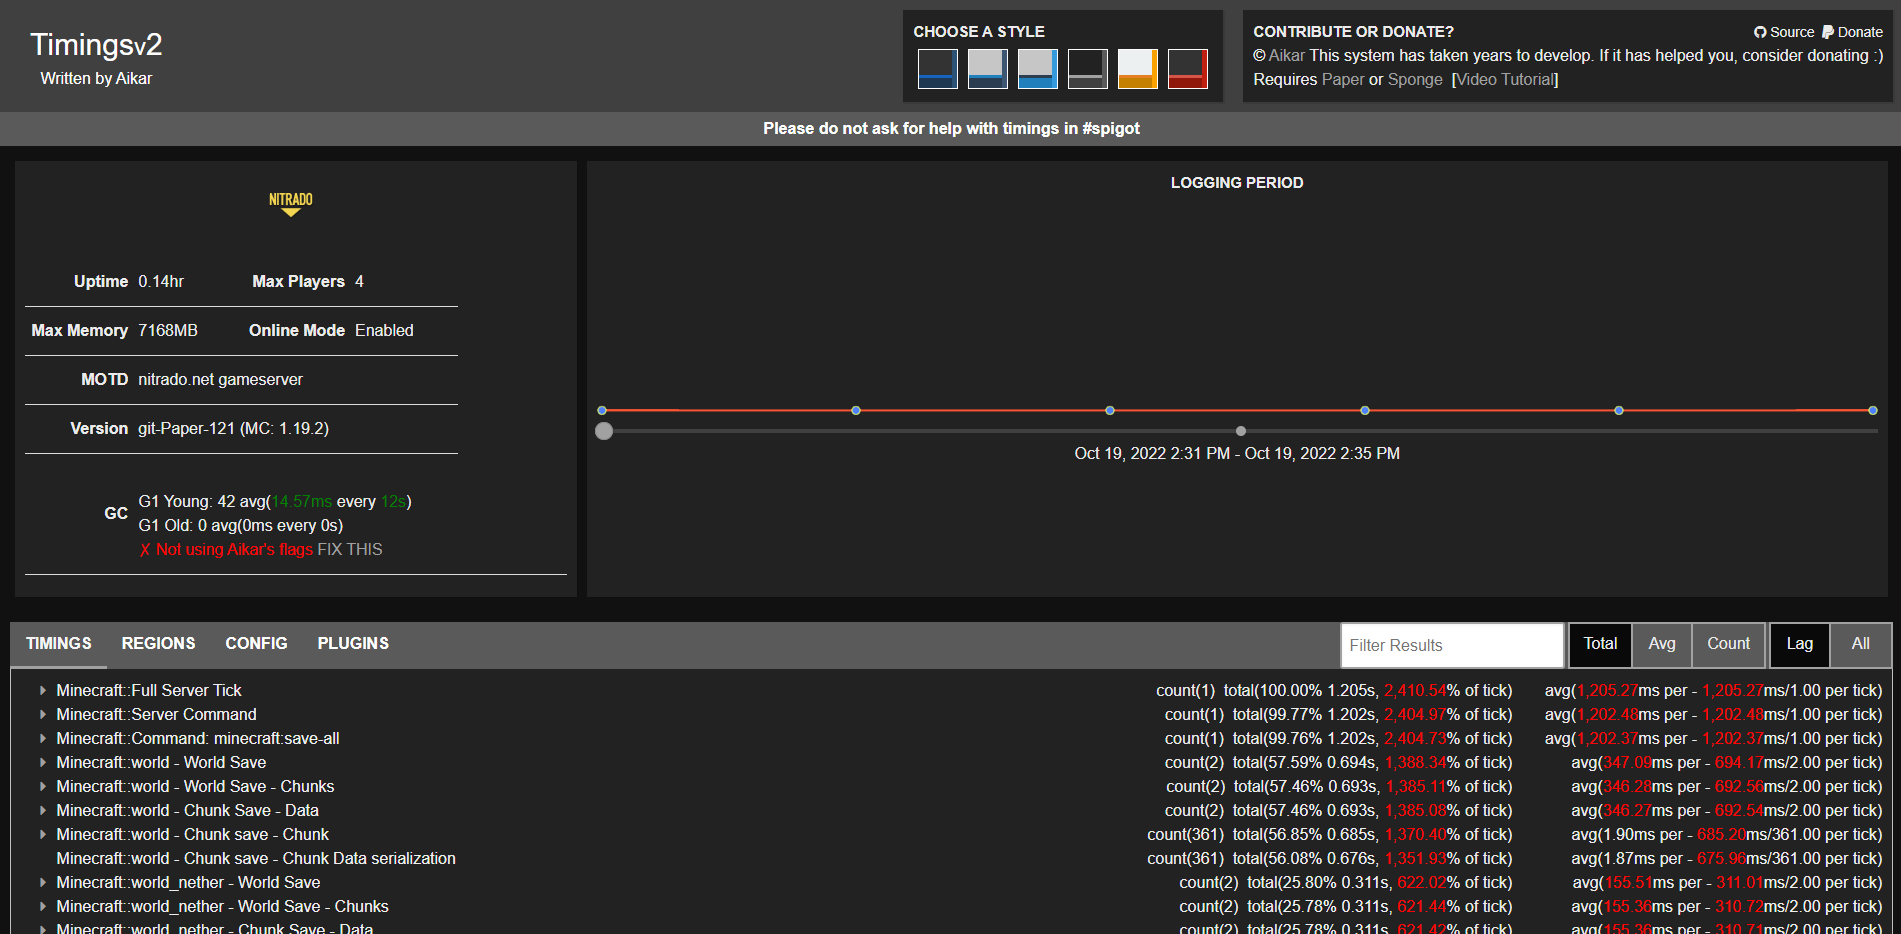Expand the Minecraft::Full Server Tick row
This screenshot has width=1901, height=934.
click(x=43, y=691)
